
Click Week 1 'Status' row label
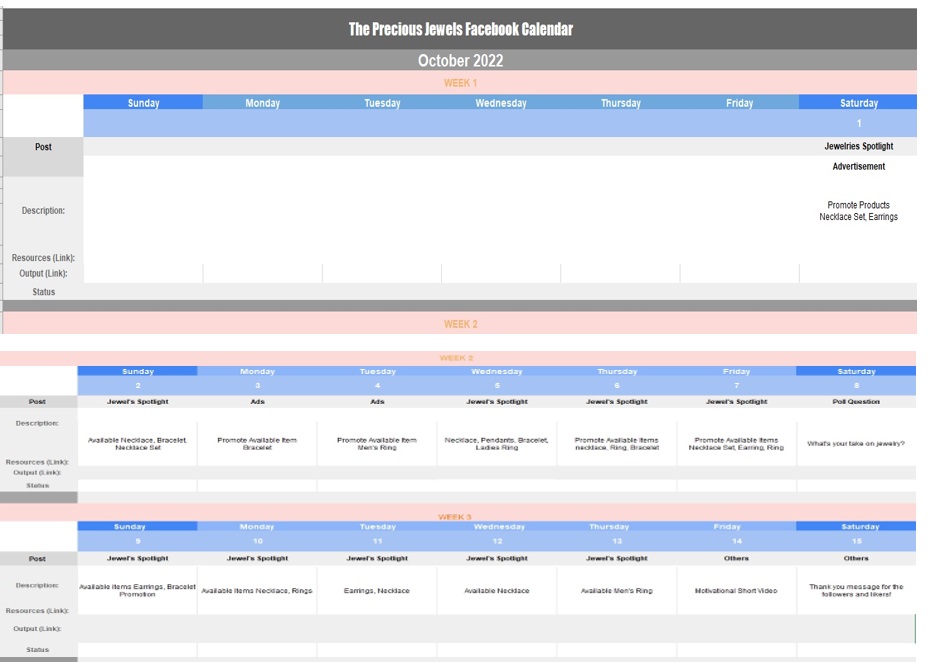pos(43,292)
